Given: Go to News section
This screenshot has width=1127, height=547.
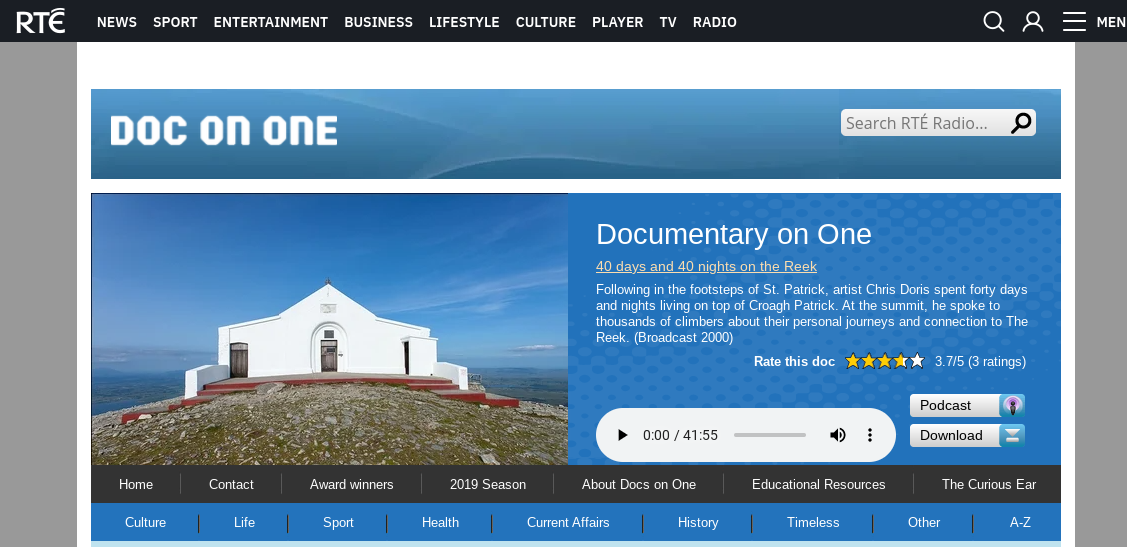Looking at the screenshot, I should pos(116,22).
